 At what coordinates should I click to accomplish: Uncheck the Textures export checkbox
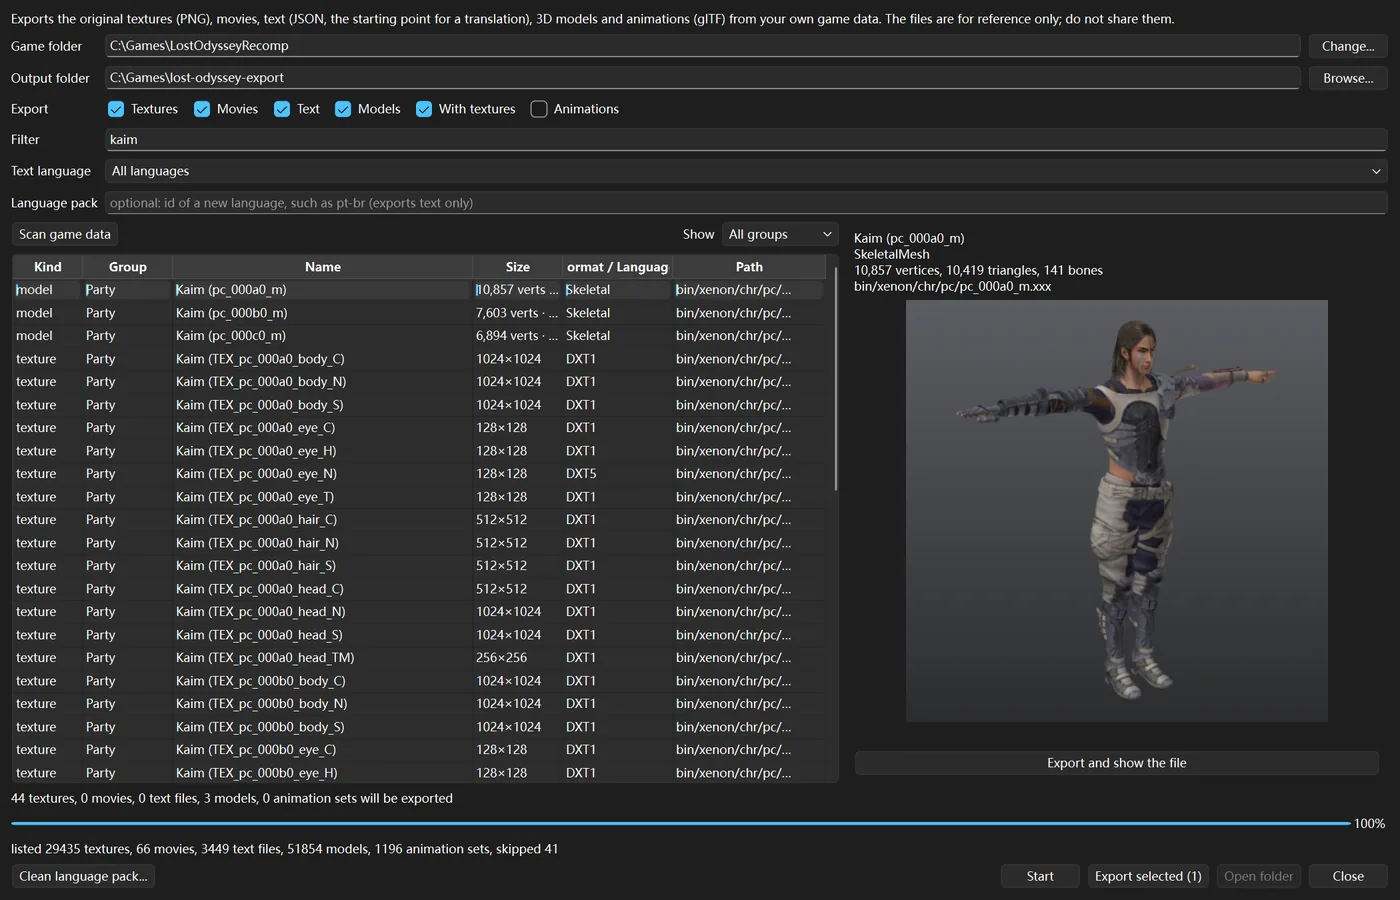pos(116,109)
